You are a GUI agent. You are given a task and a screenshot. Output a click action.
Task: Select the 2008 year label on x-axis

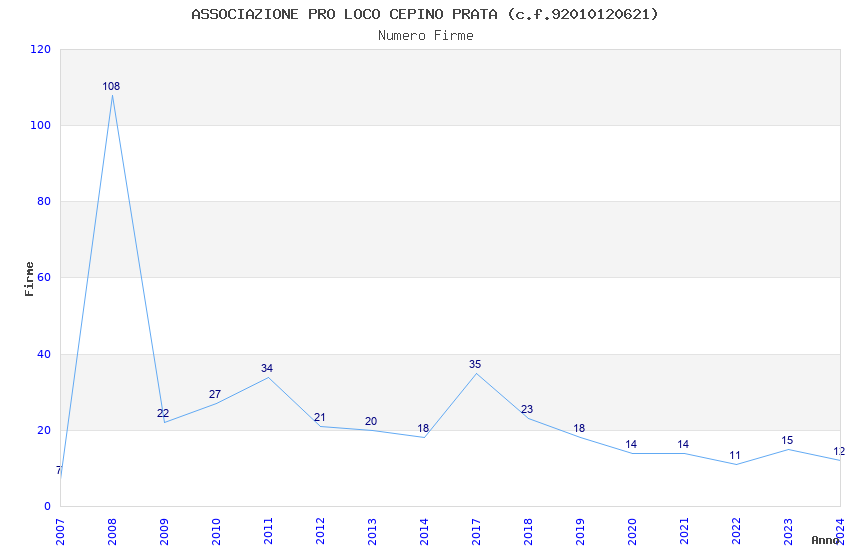(x=112, y=532)
